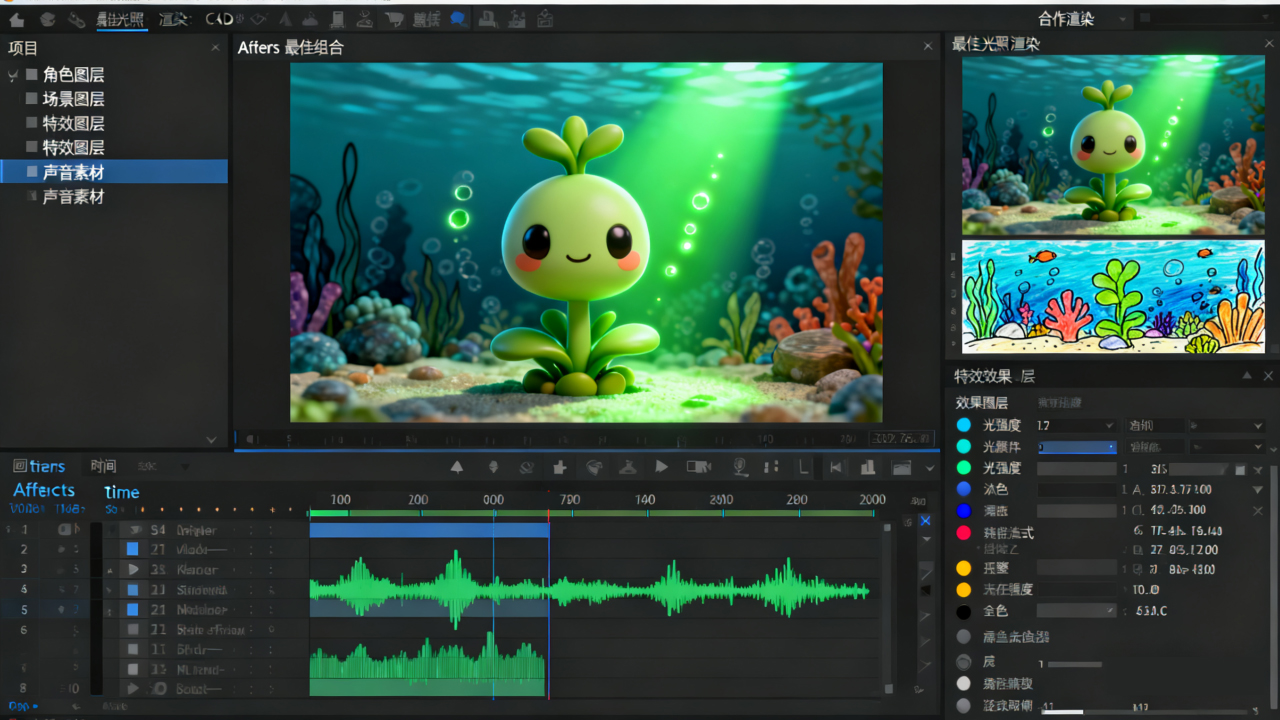Click the CAD icon in top toolbar
The image size is (1280, 720).
(220, 19)
